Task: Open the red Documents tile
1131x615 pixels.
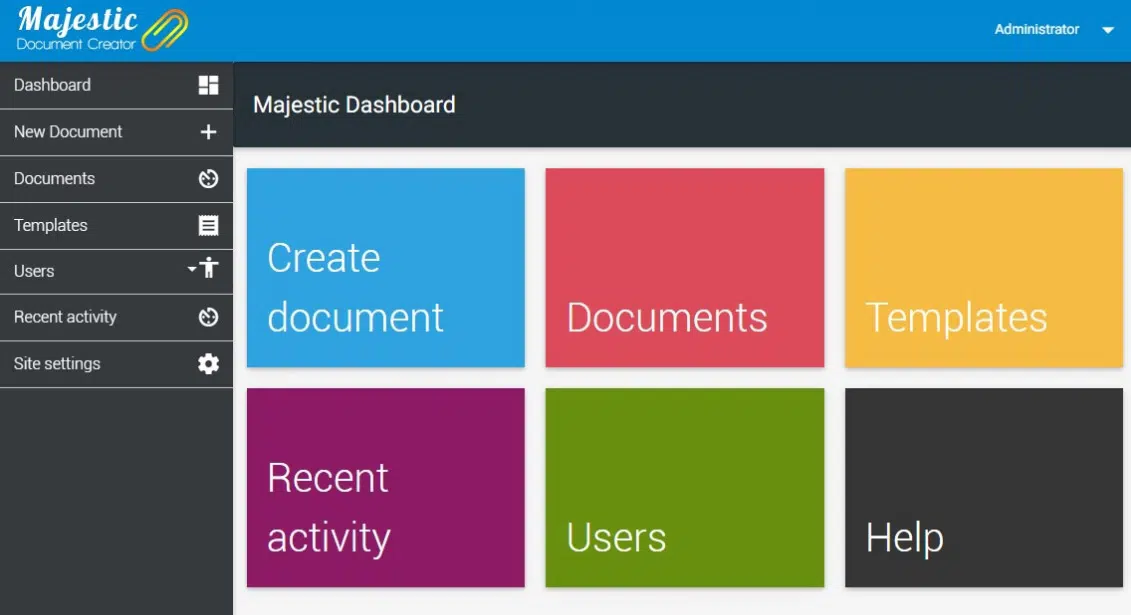Action: pyautogui.click(x=684, y=267)
